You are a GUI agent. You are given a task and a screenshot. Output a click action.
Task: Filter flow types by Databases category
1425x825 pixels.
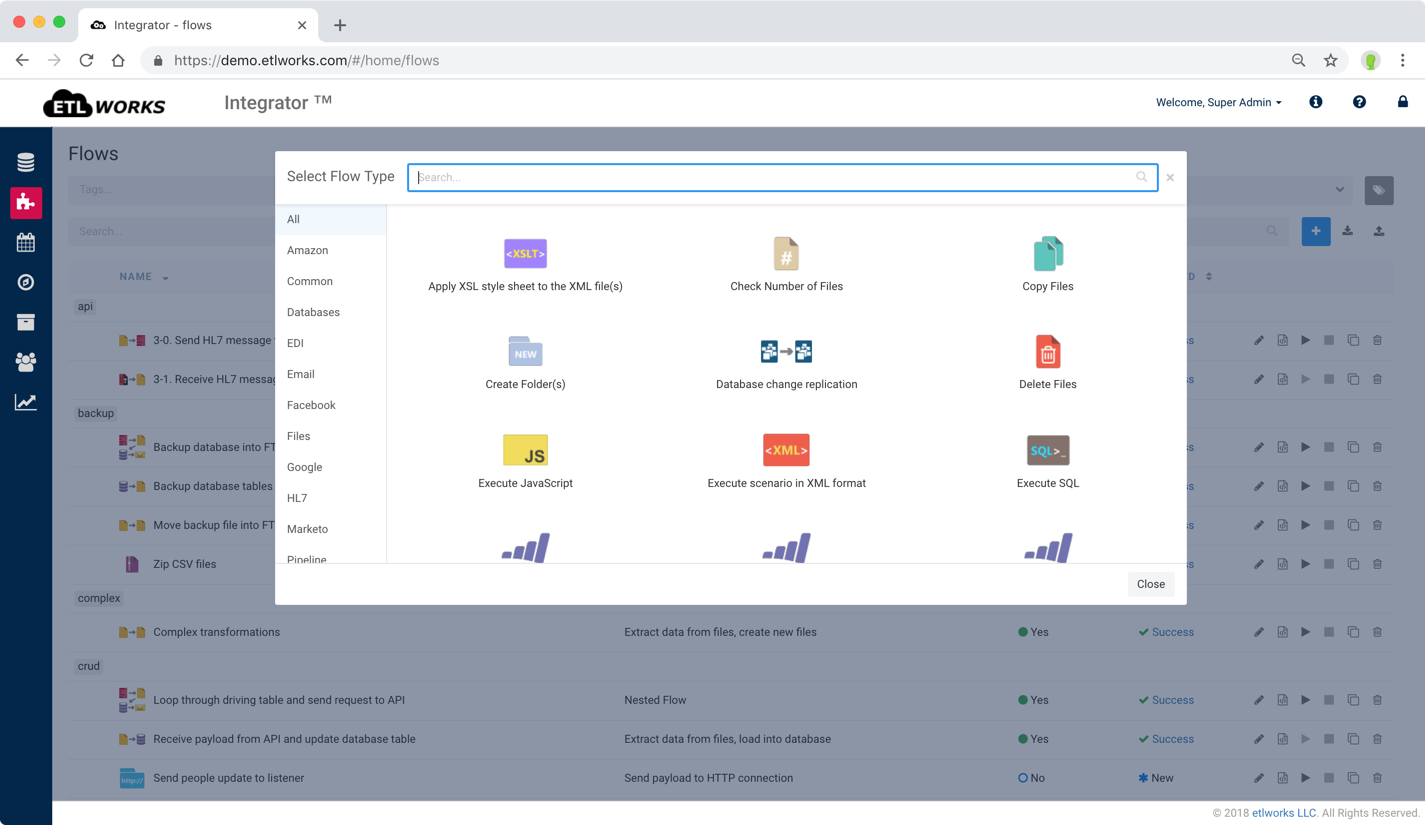click(x=313, y=312)
